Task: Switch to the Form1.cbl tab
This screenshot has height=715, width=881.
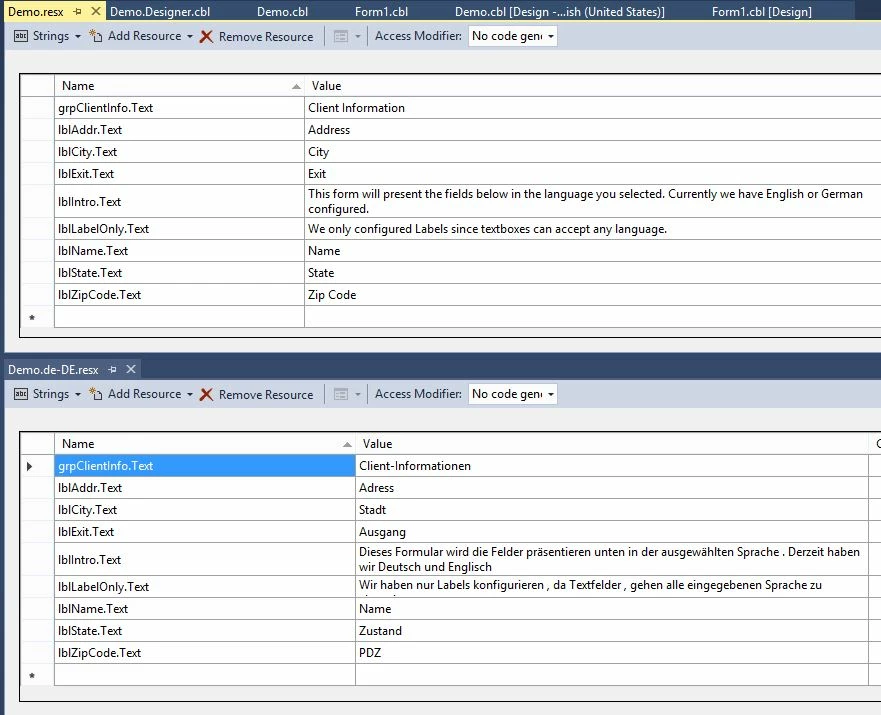Action: (382, 12)
